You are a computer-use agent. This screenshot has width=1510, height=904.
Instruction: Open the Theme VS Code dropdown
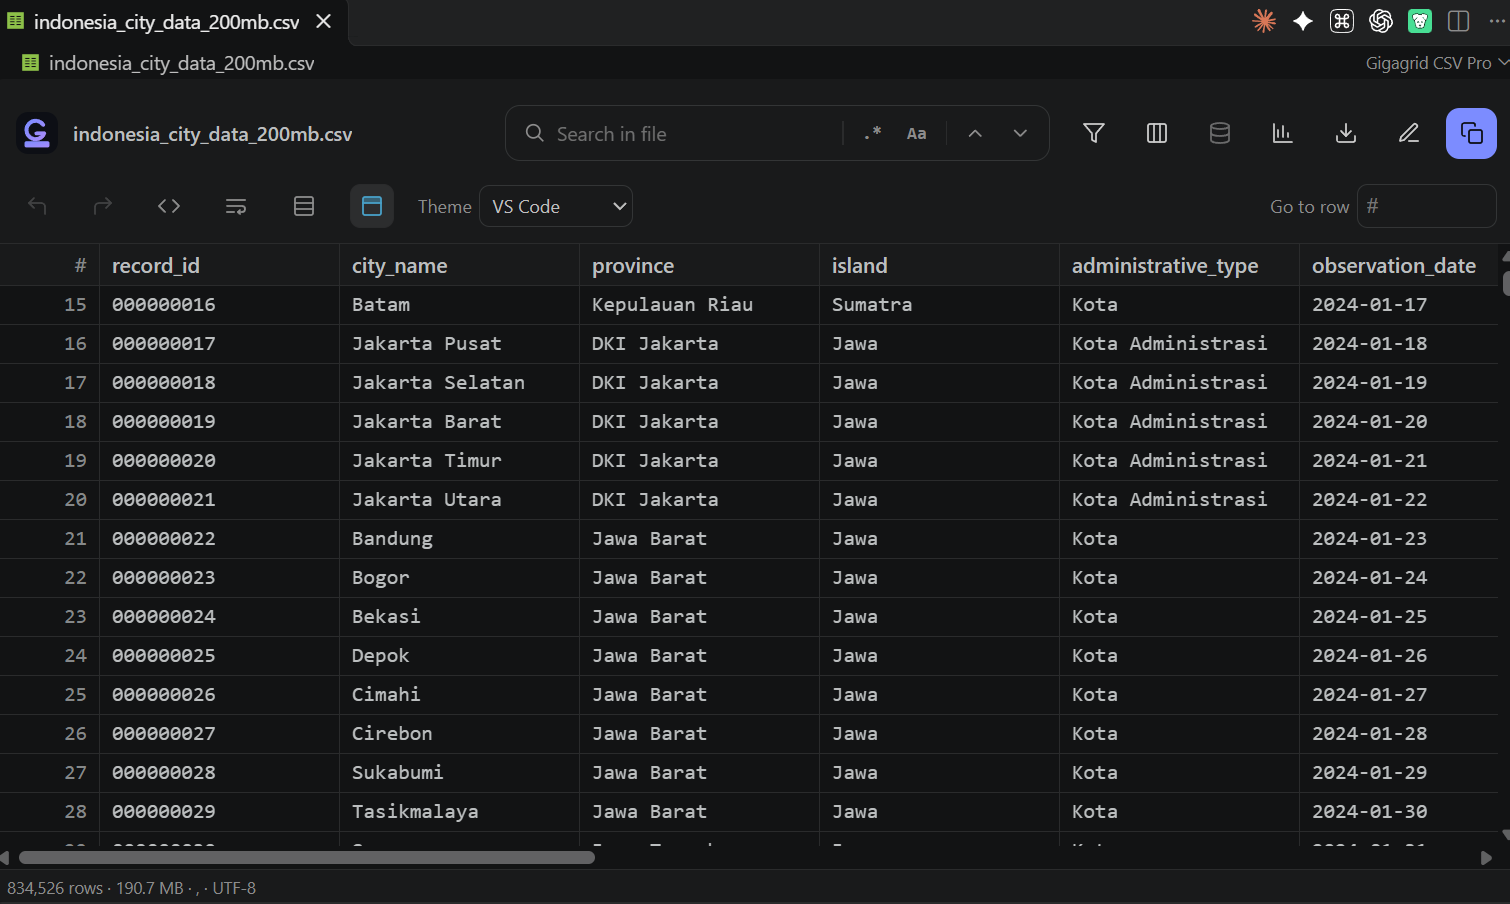coord(556,206)
